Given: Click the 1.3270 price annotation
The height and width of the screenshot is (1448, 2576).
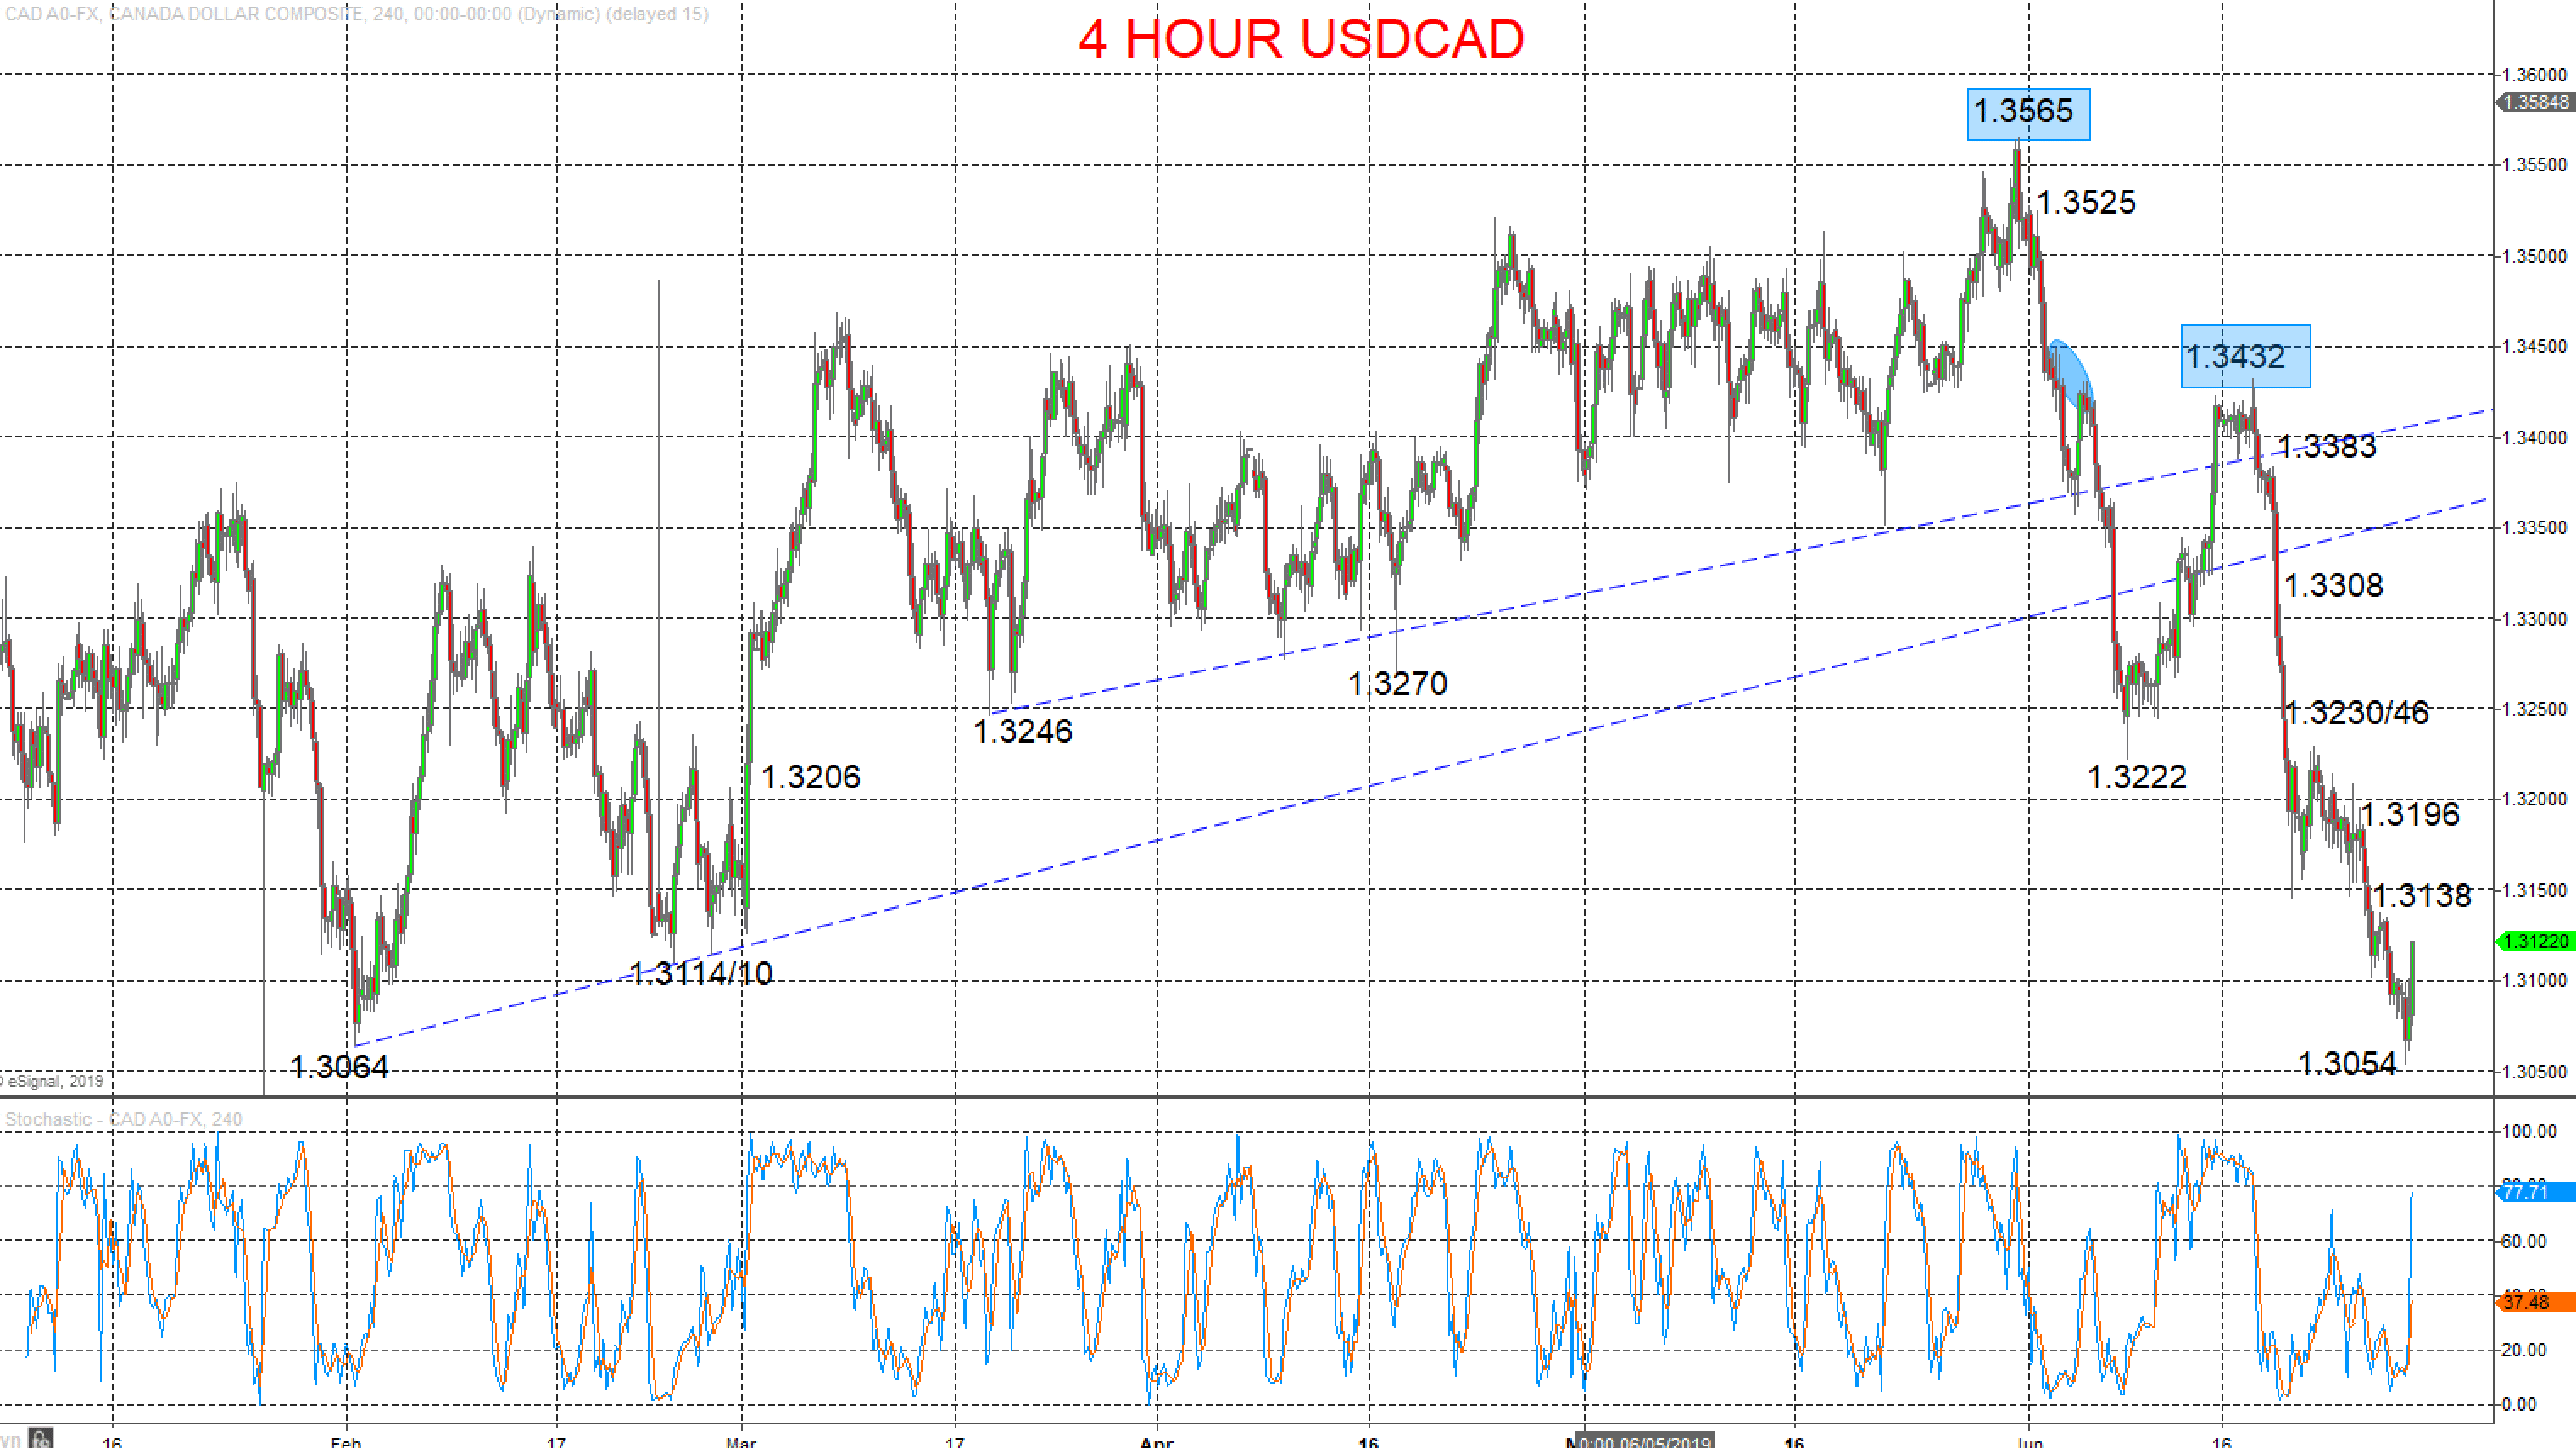Looking at the screenshot, I should click(x=1397, y=684).
